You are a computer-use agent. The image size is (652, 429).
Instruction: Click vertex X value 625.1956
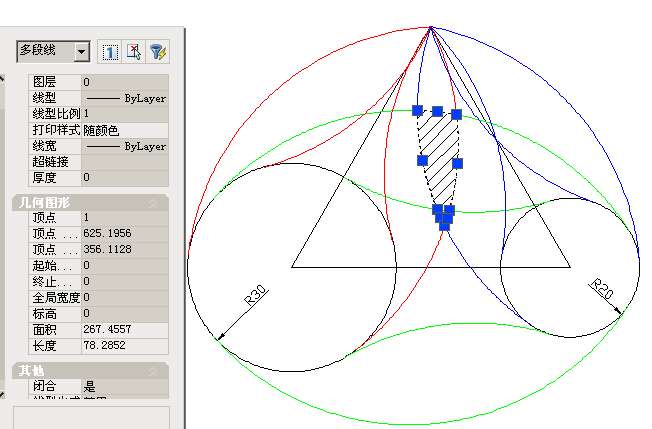click(125, 233)
